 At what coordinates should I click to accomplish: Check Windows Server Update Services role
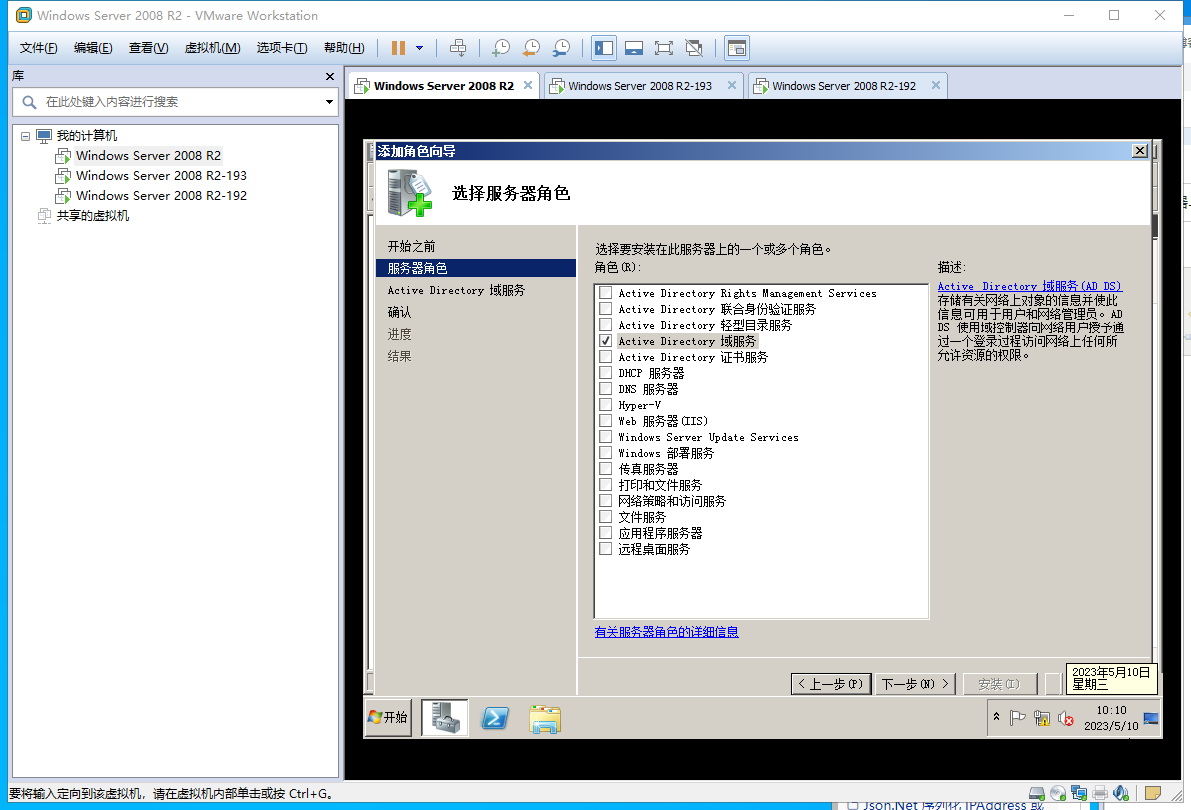coord(605,436)
